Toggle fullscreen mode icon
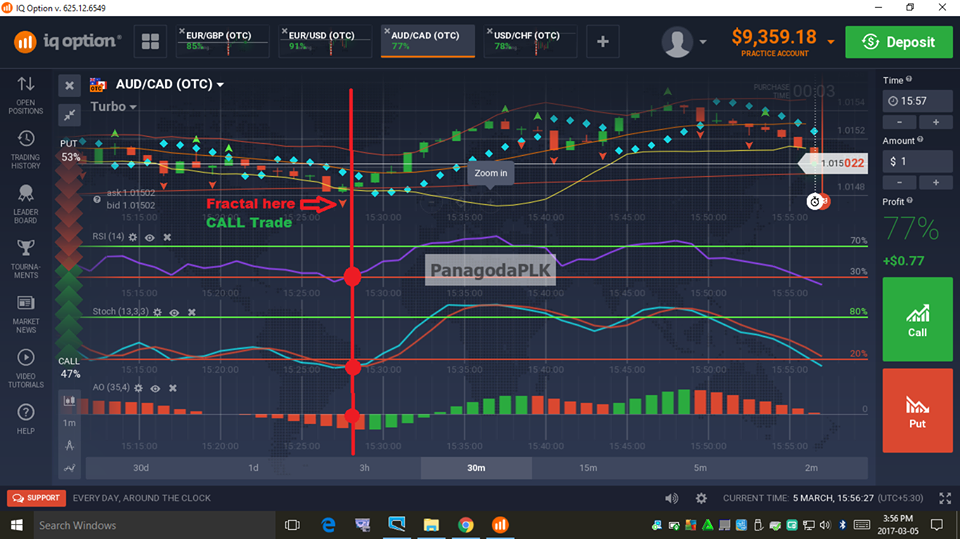The image size is (960, 539). pos(945,498)
